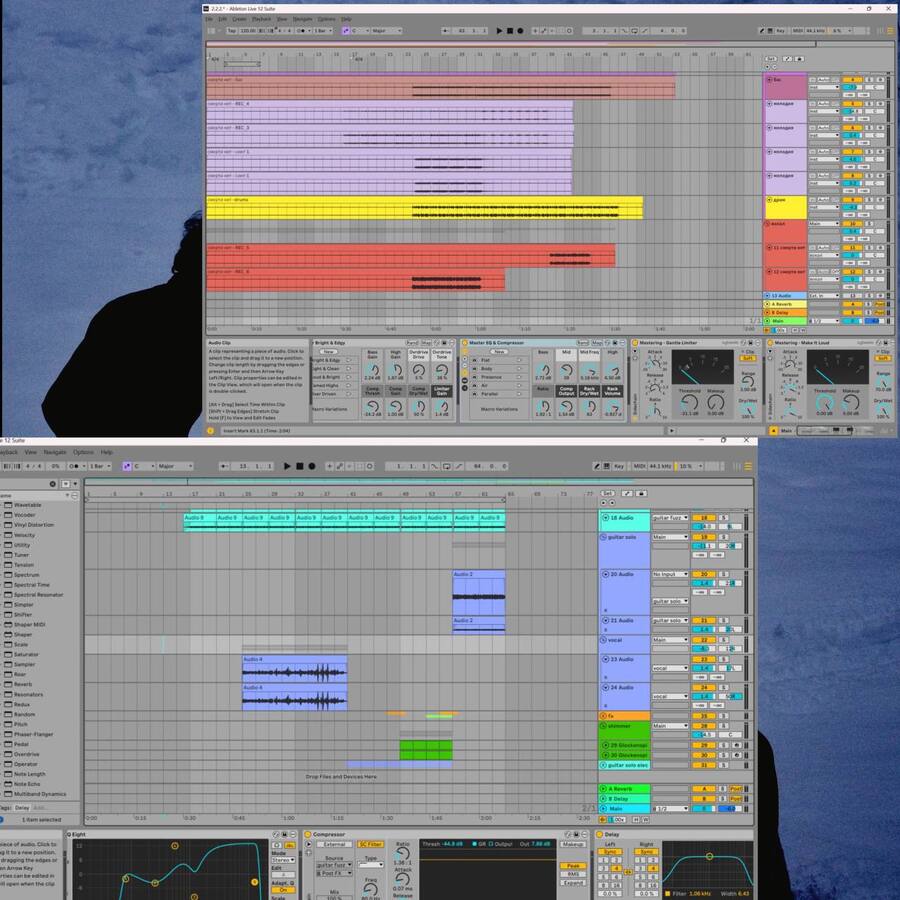Toggle Makeup button in Compressor device
This screenshot has width=900, height=900.
(573, 844)
